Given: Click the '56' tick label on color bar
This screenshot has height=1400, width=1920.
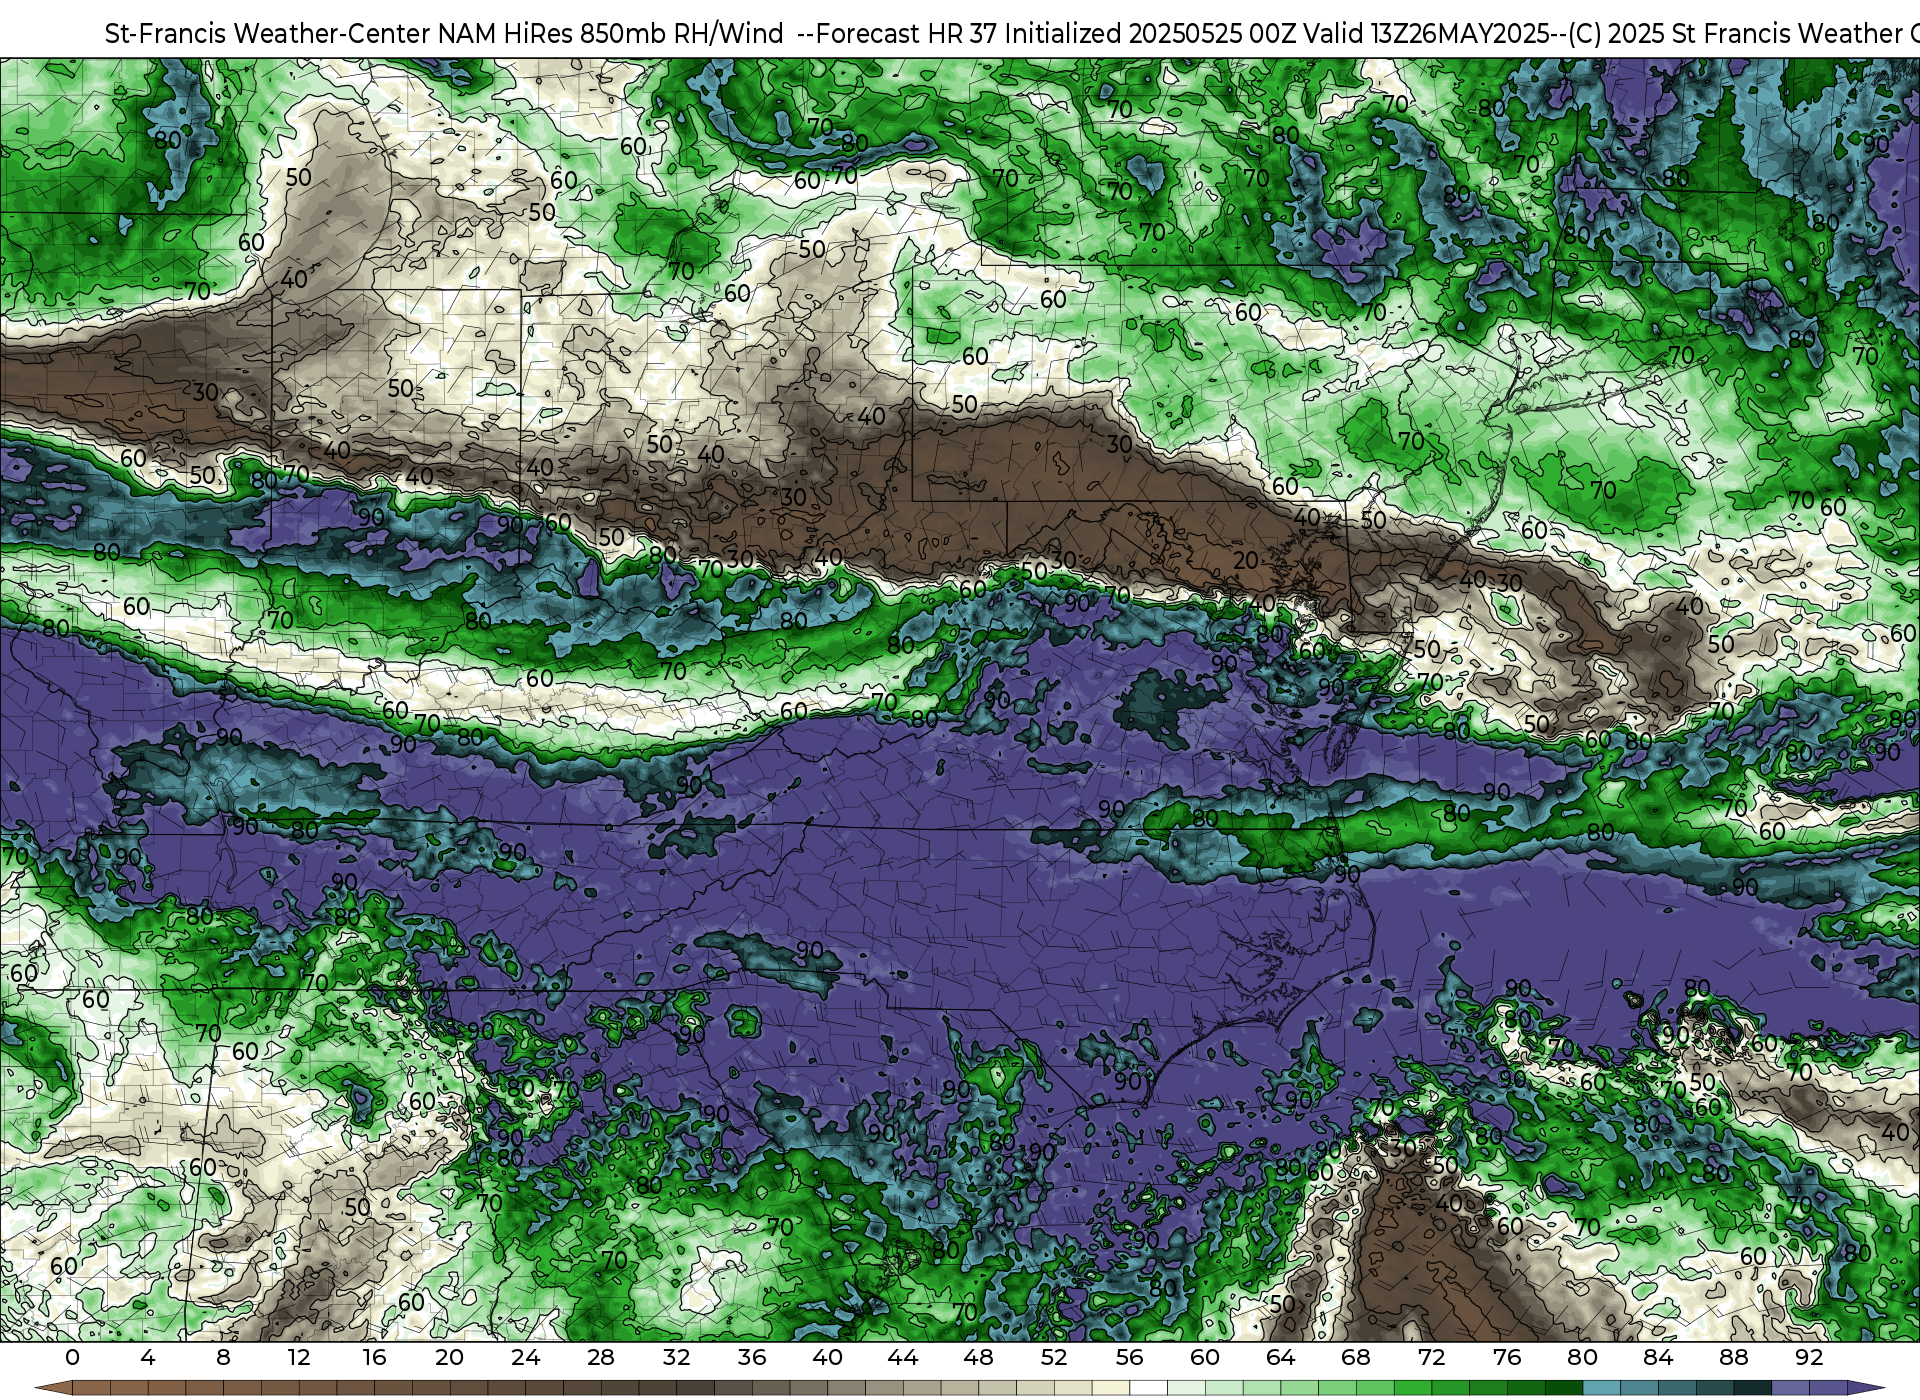Looking at the screenshot, I should 1129,1358.
